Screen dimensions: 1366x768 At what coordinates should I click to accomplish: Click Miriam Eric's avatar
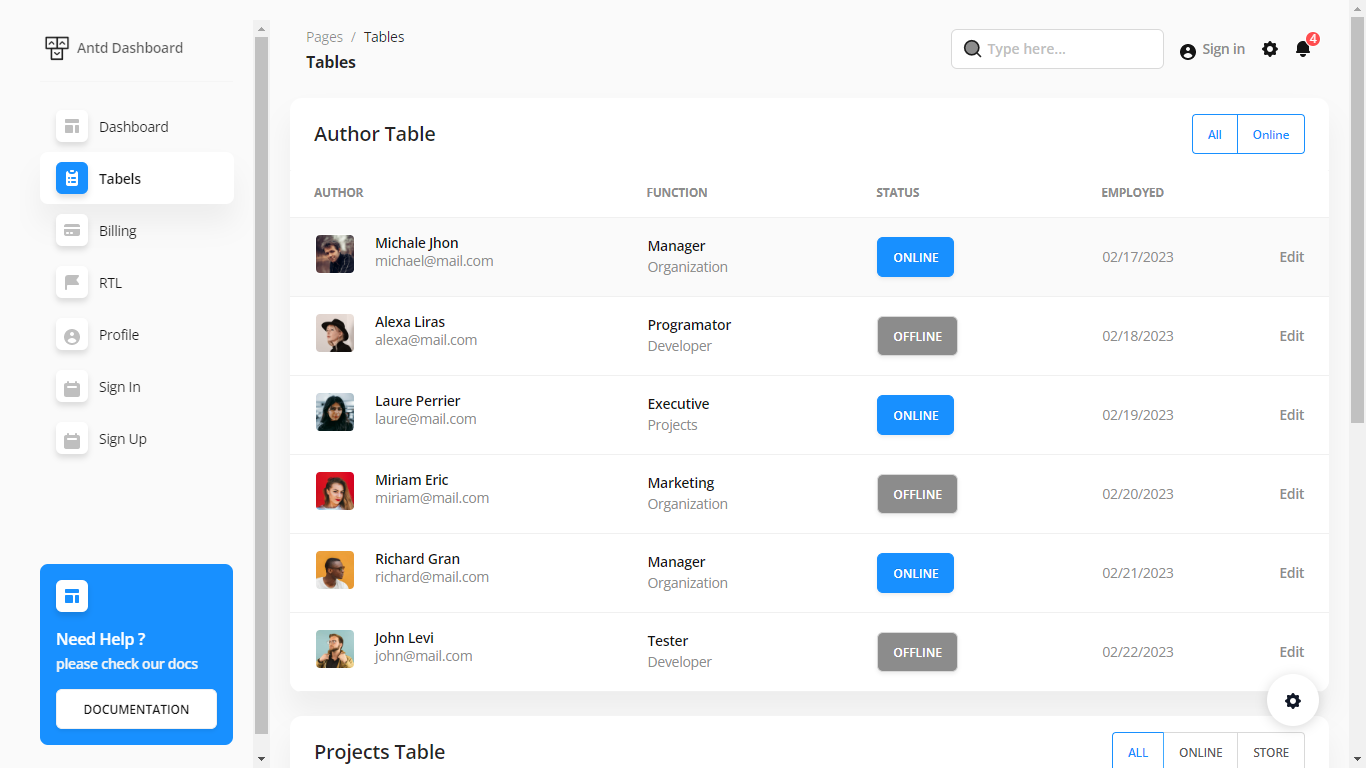pyautogui.click(x=335, y=491)
